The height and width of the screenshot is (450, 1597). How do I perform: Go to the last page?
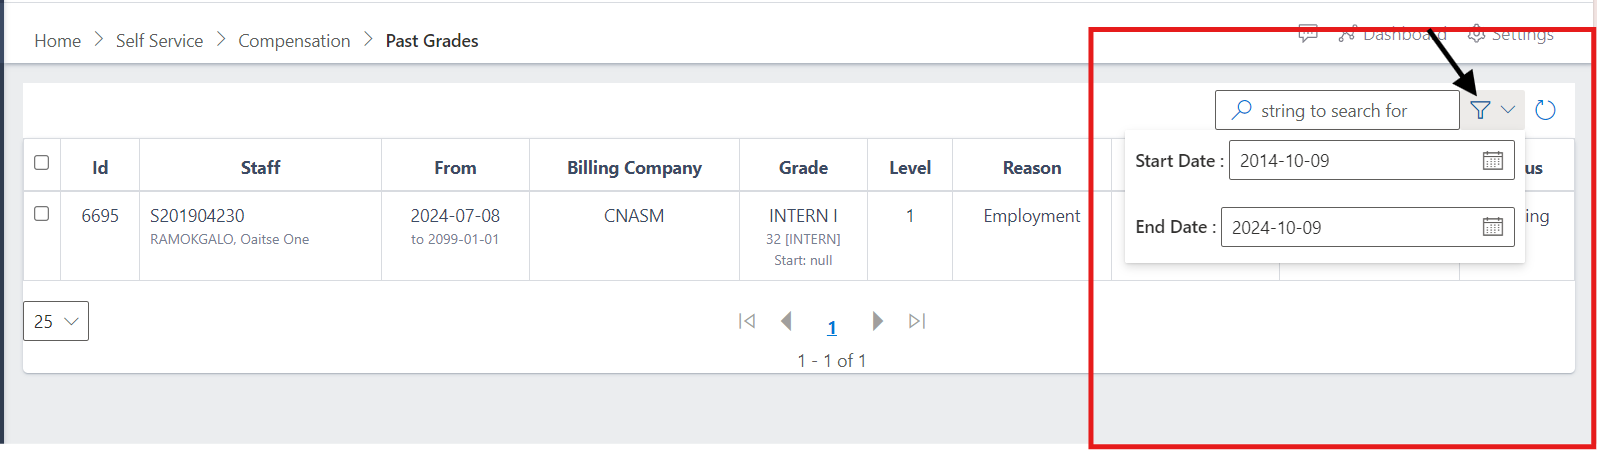[x=917, y=321]
